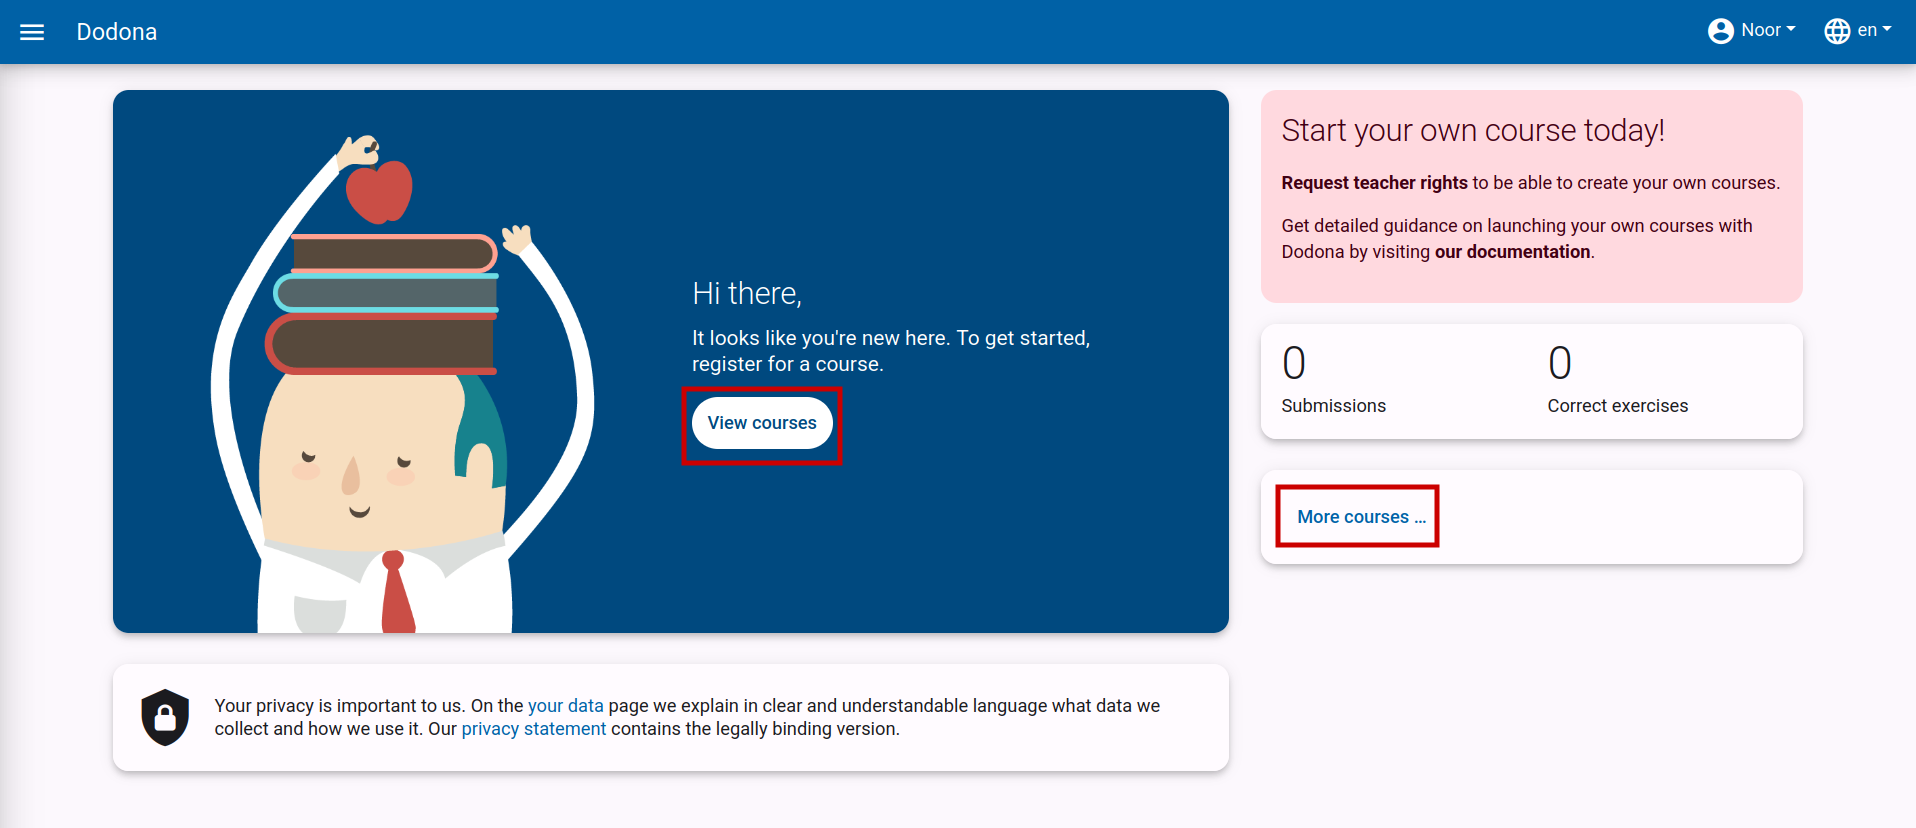This screenshot has height=828, width=1916.
Task: Click the user account avatar icon
Action: tap(1720, 31)
